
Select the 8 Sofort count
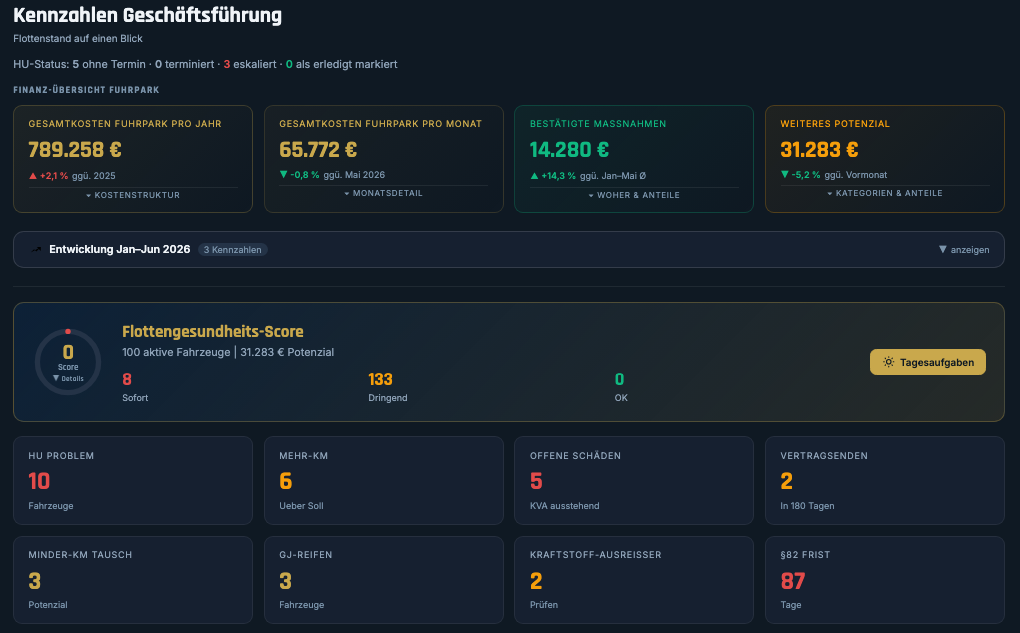127,379
